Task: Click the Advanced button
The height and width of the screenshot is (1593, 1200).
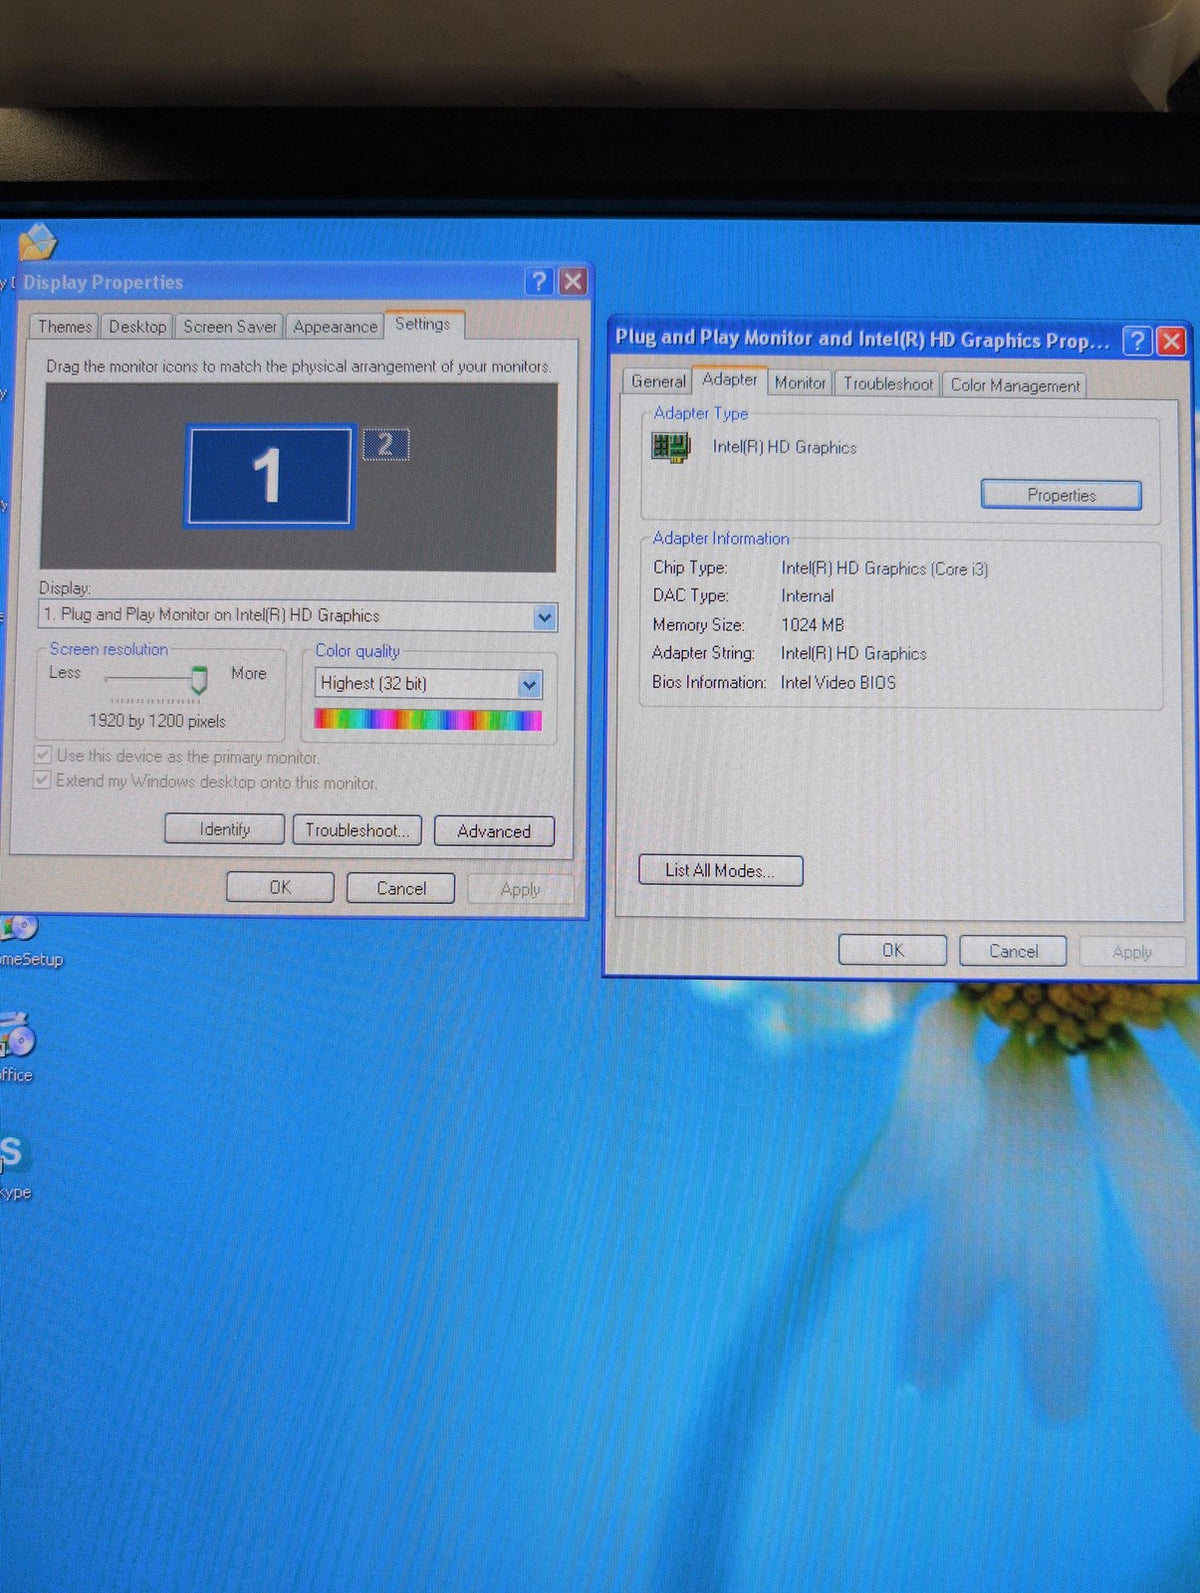Action: [494, 831]
